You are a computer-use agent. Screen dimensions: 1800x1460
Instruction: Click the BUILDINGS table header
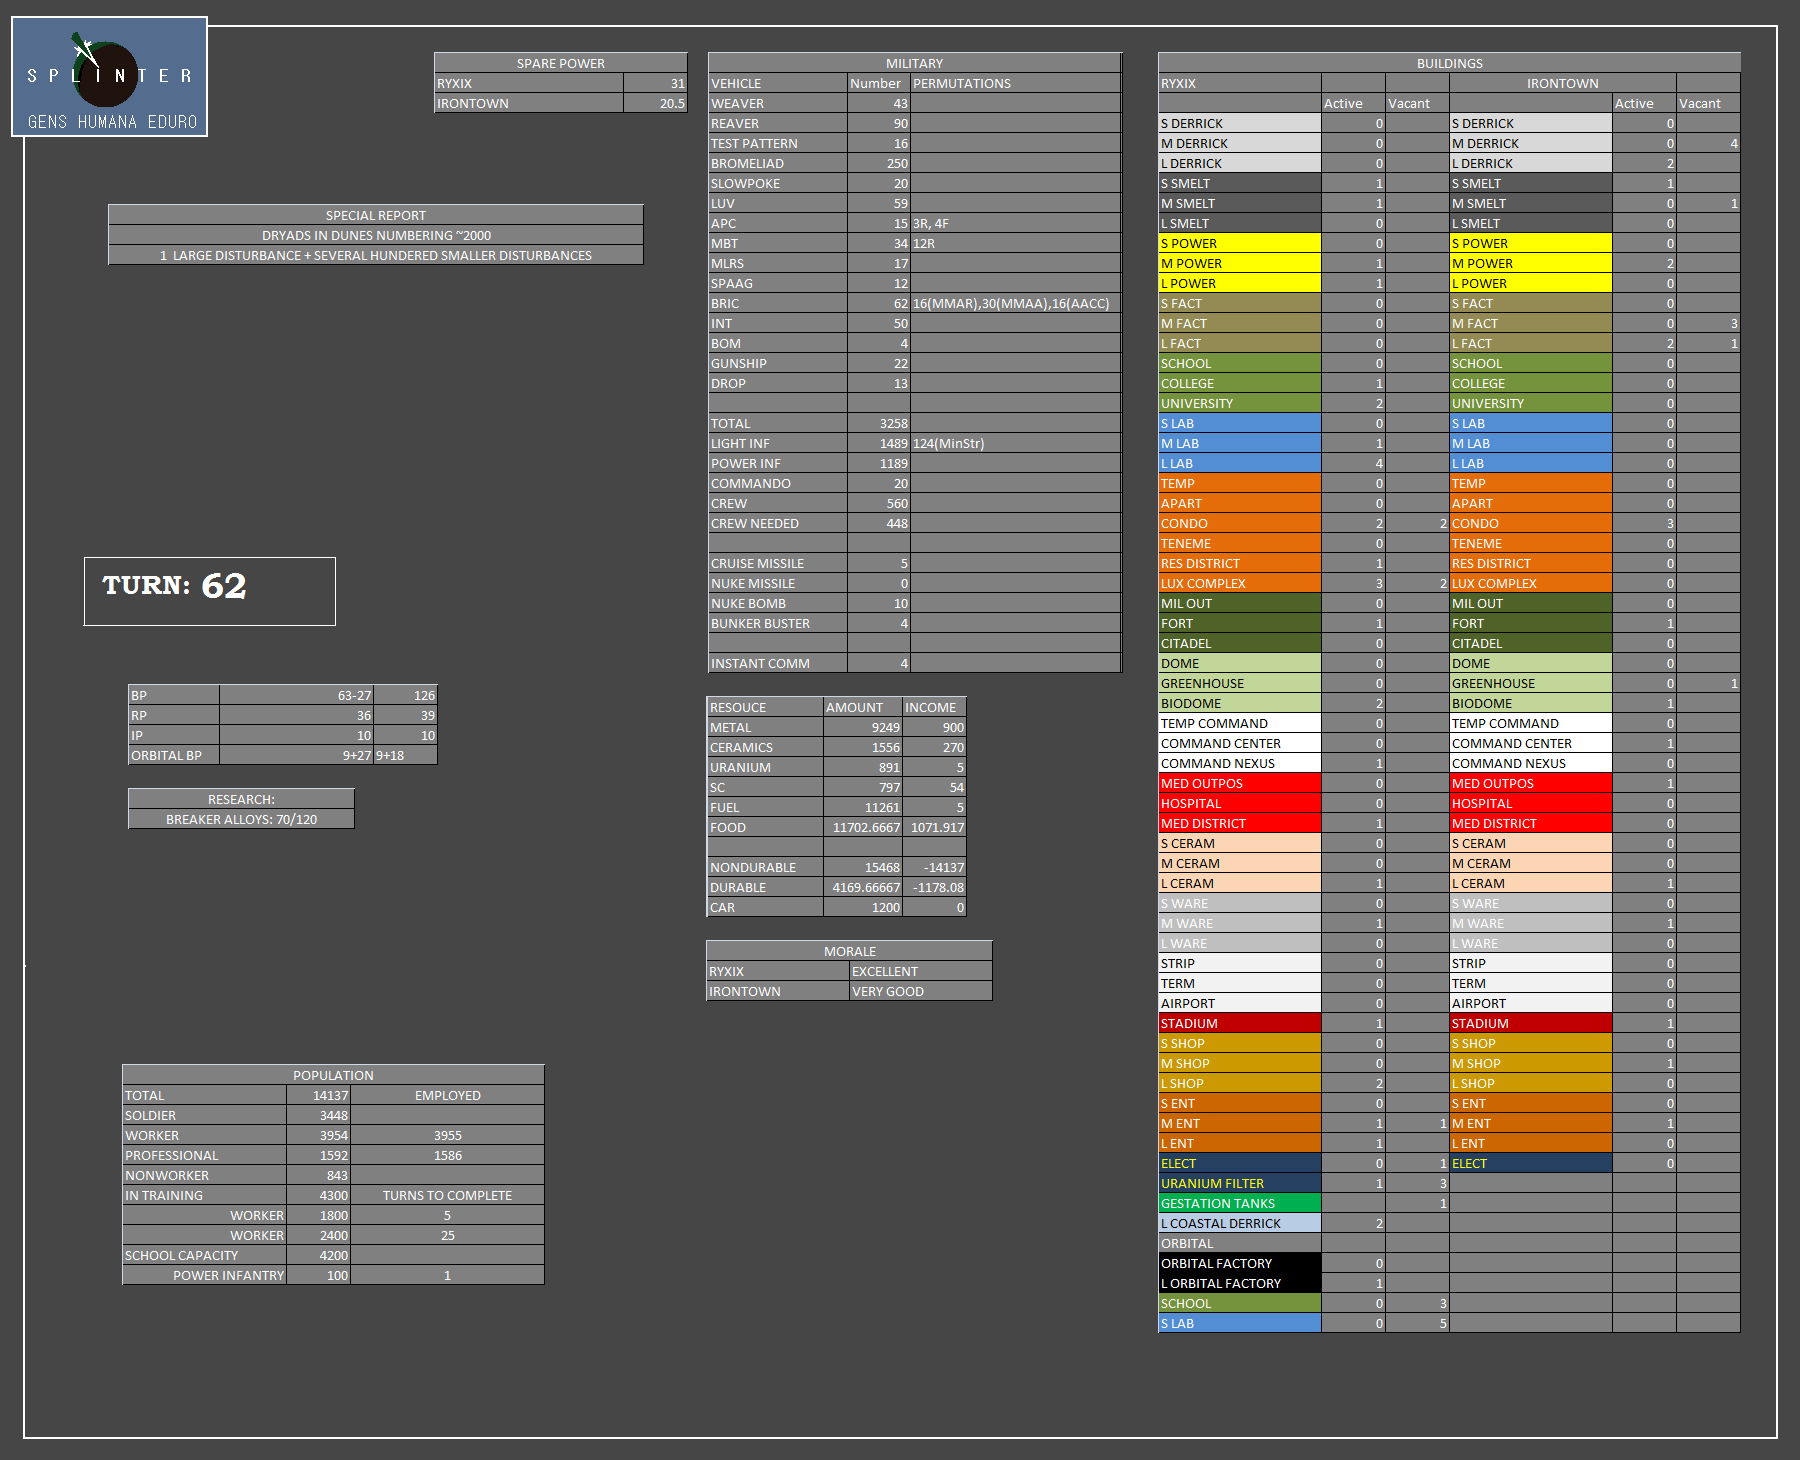tap(1449, 63)
